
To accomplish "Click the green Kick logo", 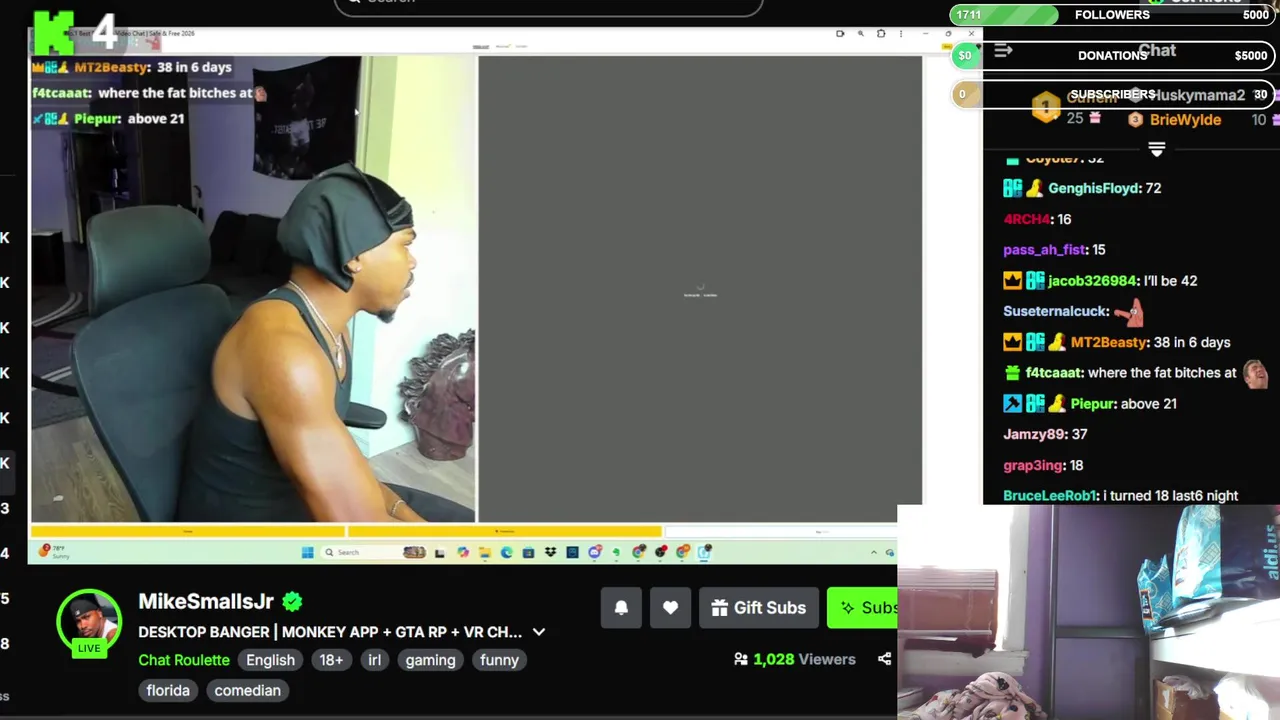I will pyautogui.click(x=54, y=32).
